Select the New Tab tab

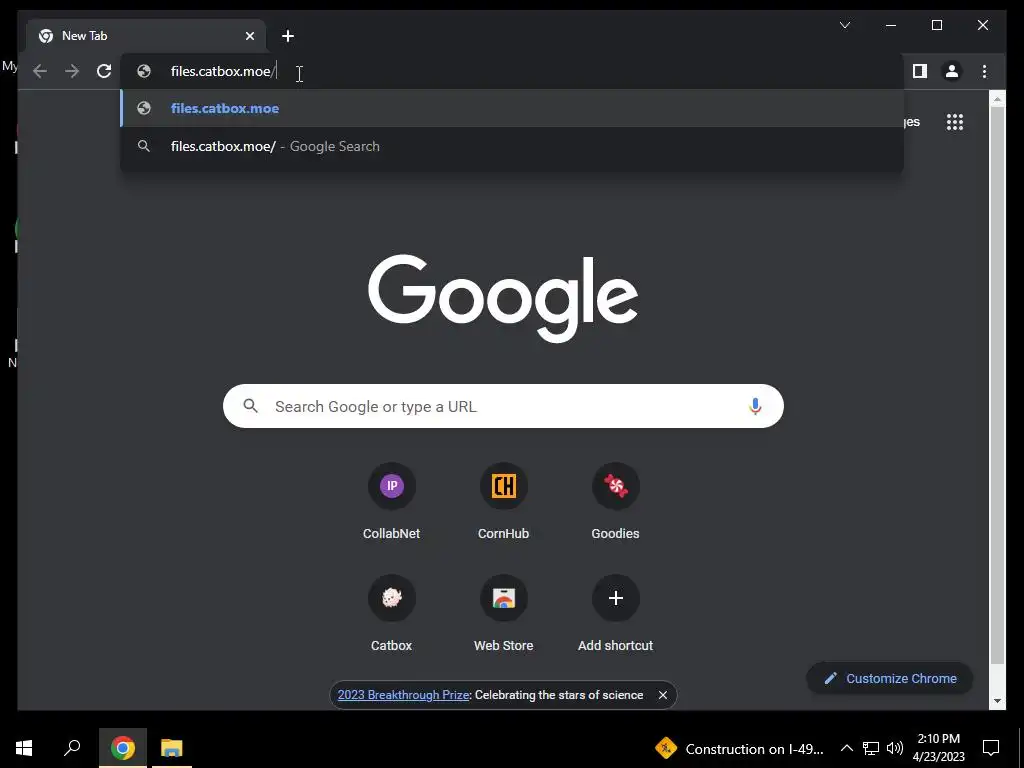(146, 36)
